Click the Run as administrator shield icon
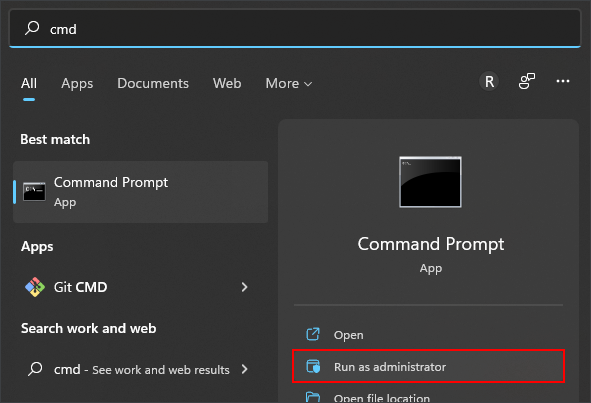 pyautogui.click(x=313, y=366)
